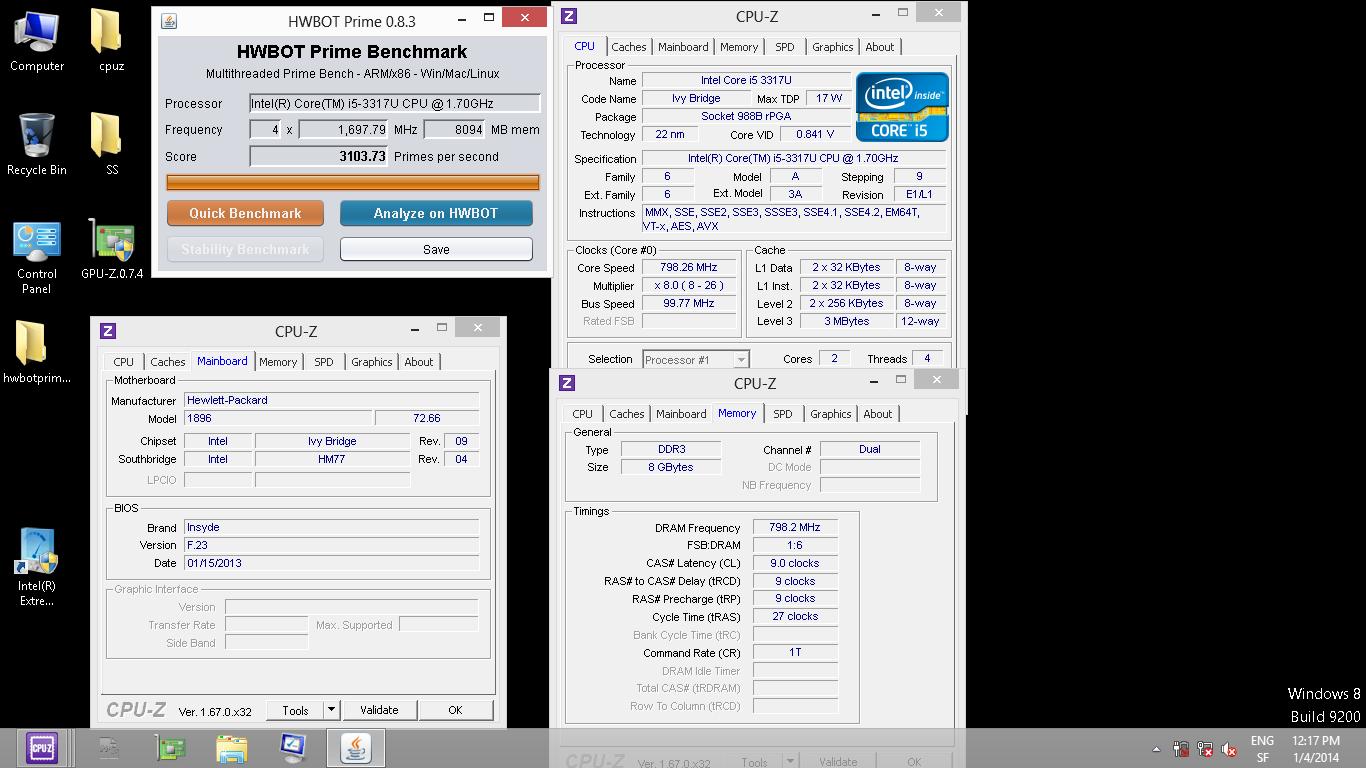
Task: Click the disconnected network tray icon
Action: (x=1205, y=749)
